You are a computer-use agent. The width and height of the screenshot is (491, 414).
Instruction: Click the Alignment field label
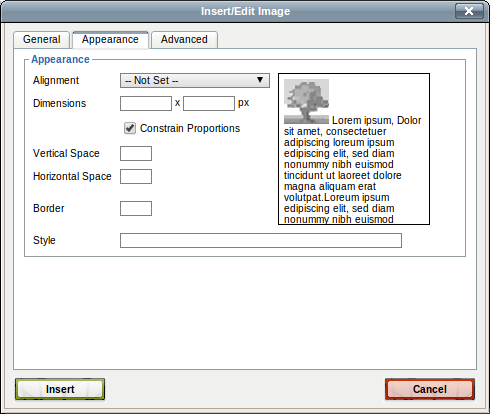coord(56,80)
